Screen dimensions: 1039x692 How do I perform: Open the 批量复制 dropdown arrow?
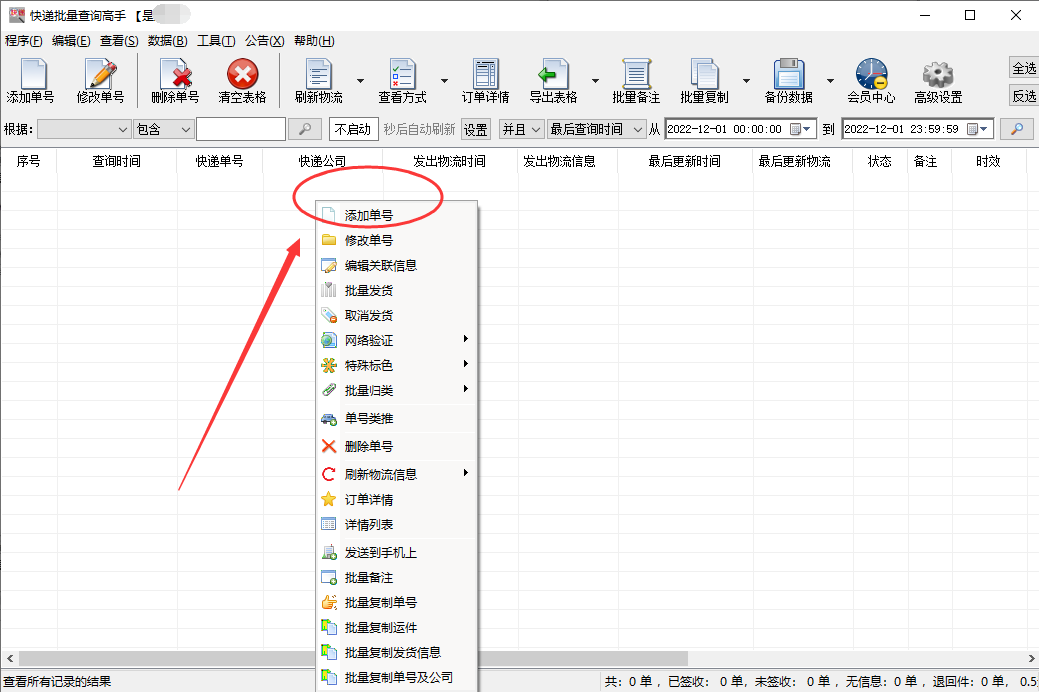click(746, 81)
